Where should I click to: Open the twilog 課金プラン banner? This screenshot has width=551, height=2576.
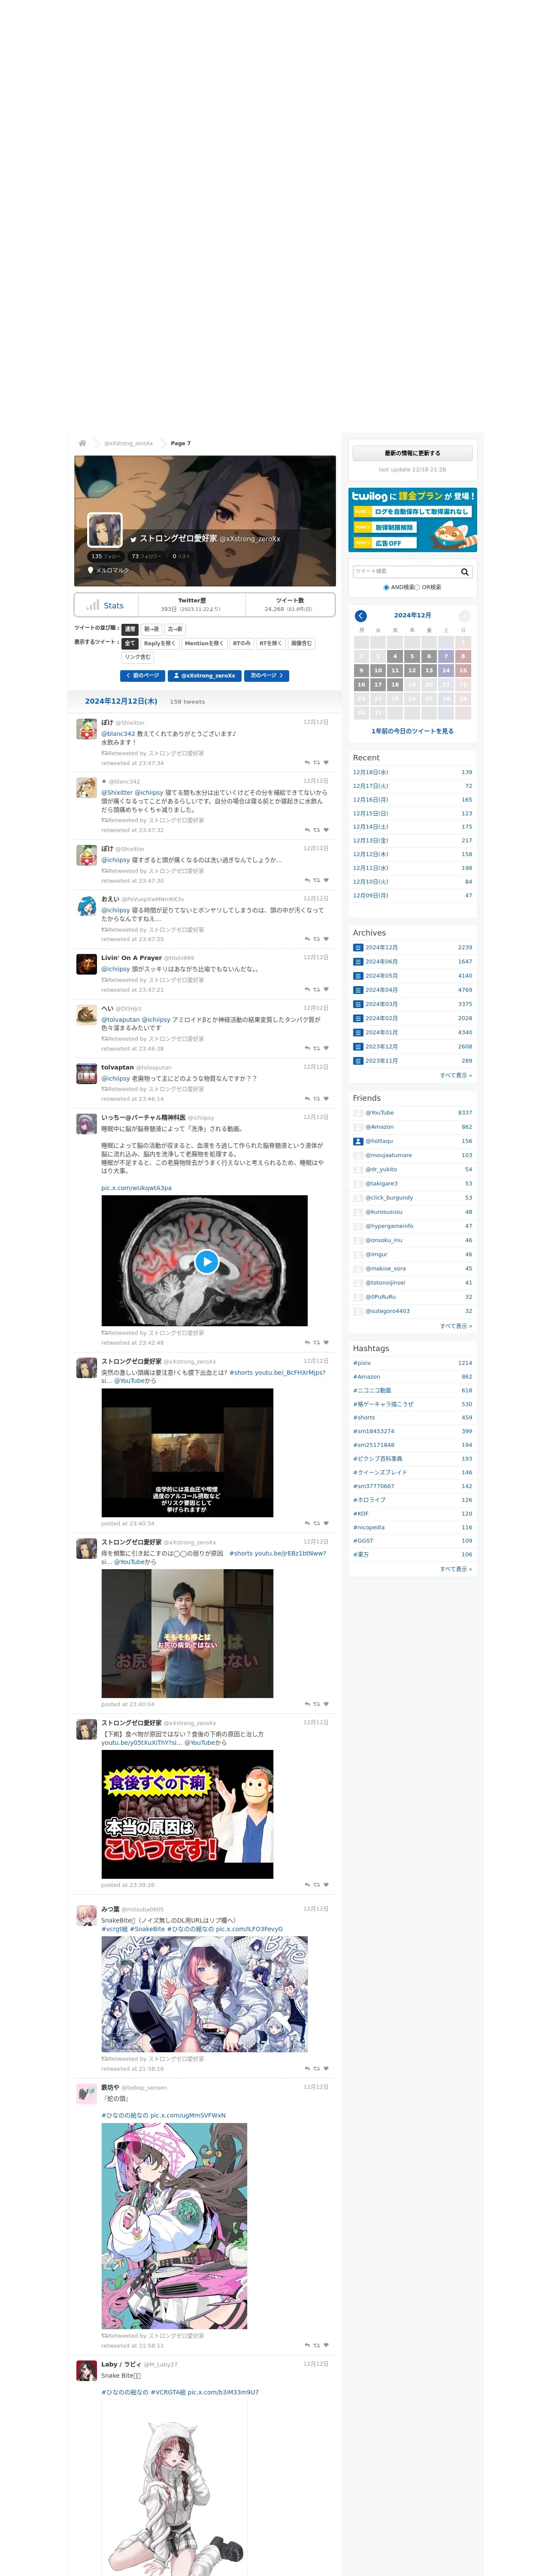point(413,520)
